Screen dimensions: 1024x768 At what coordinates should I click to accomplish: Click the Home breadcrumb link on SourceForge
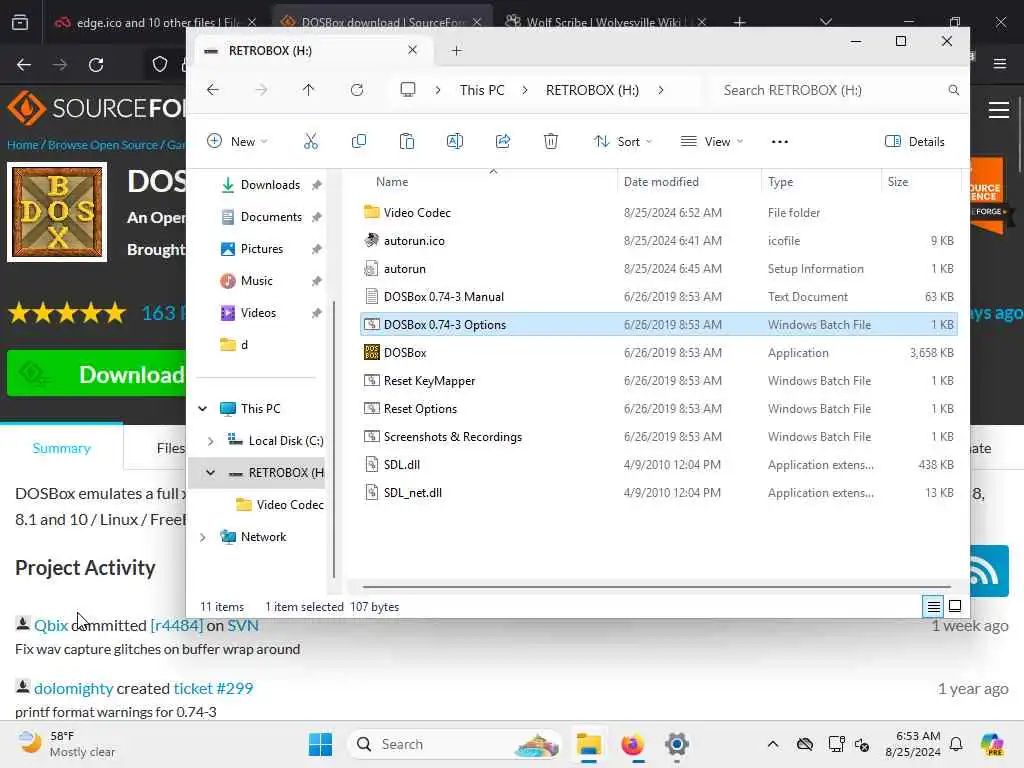click(x=23, y=145)
